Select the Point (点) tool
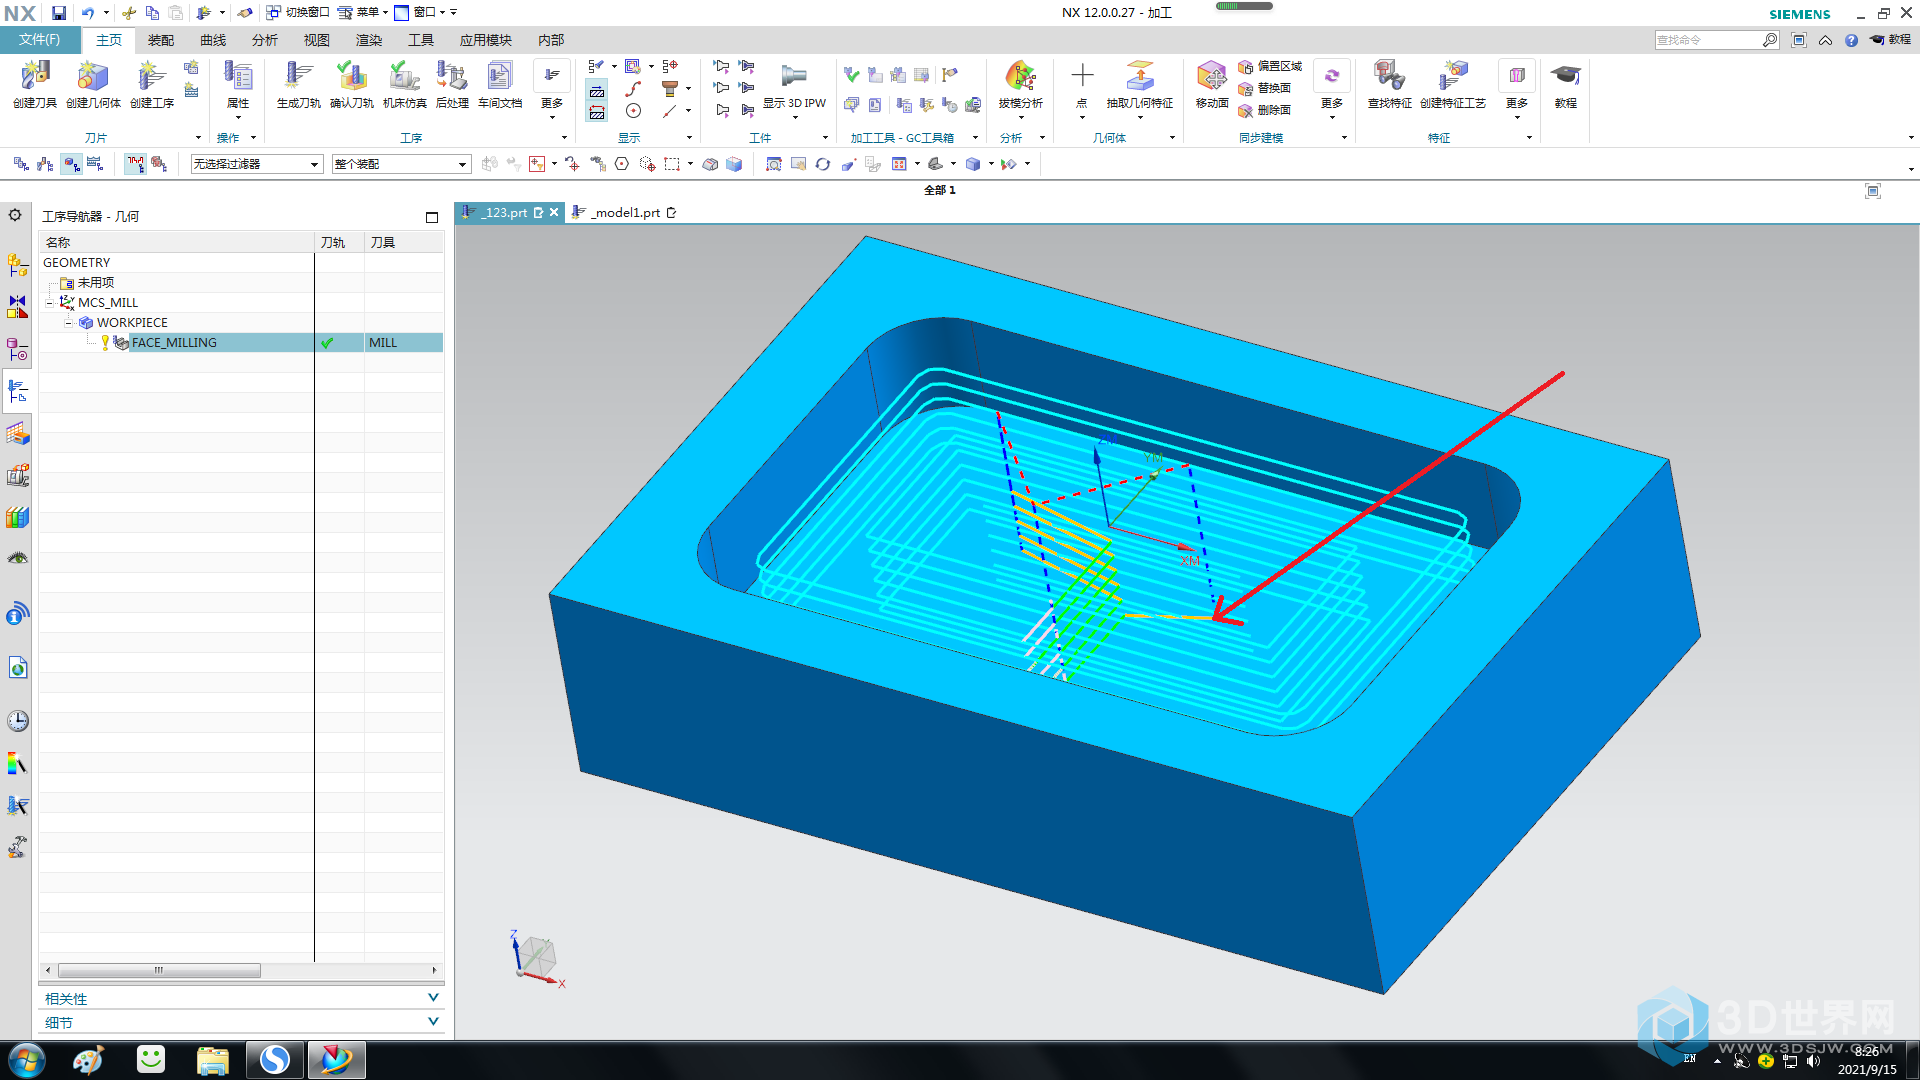This screenshot has height=1080, width=1920. tap(1082, 84)
